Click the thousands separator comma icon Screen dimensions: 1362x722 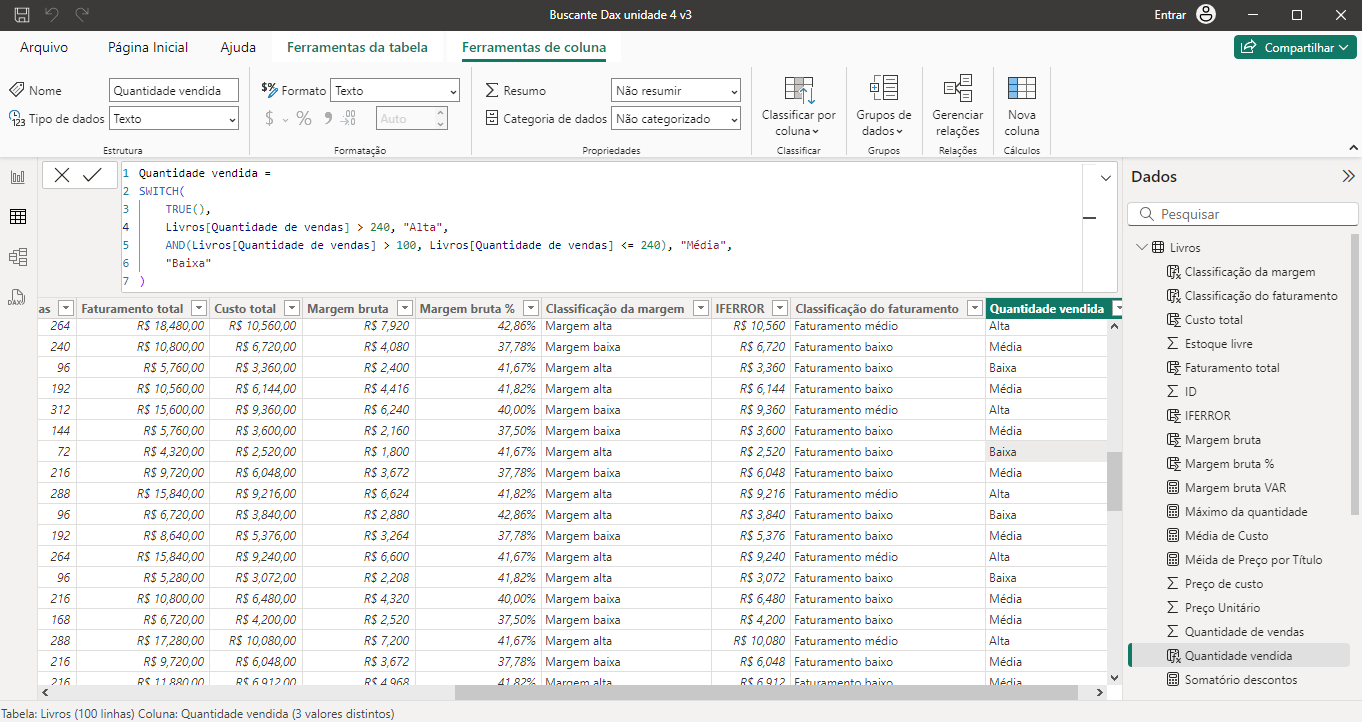(x=326, y=119)
